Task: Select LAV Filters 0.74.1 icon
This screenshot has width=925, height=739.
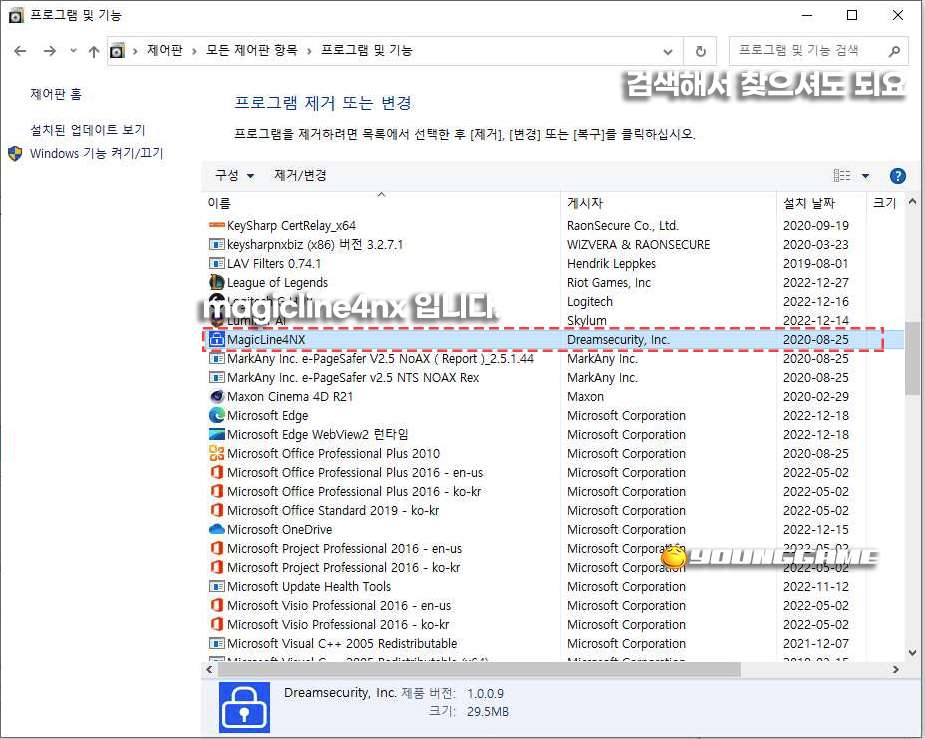Action: [x=217, y=263]
